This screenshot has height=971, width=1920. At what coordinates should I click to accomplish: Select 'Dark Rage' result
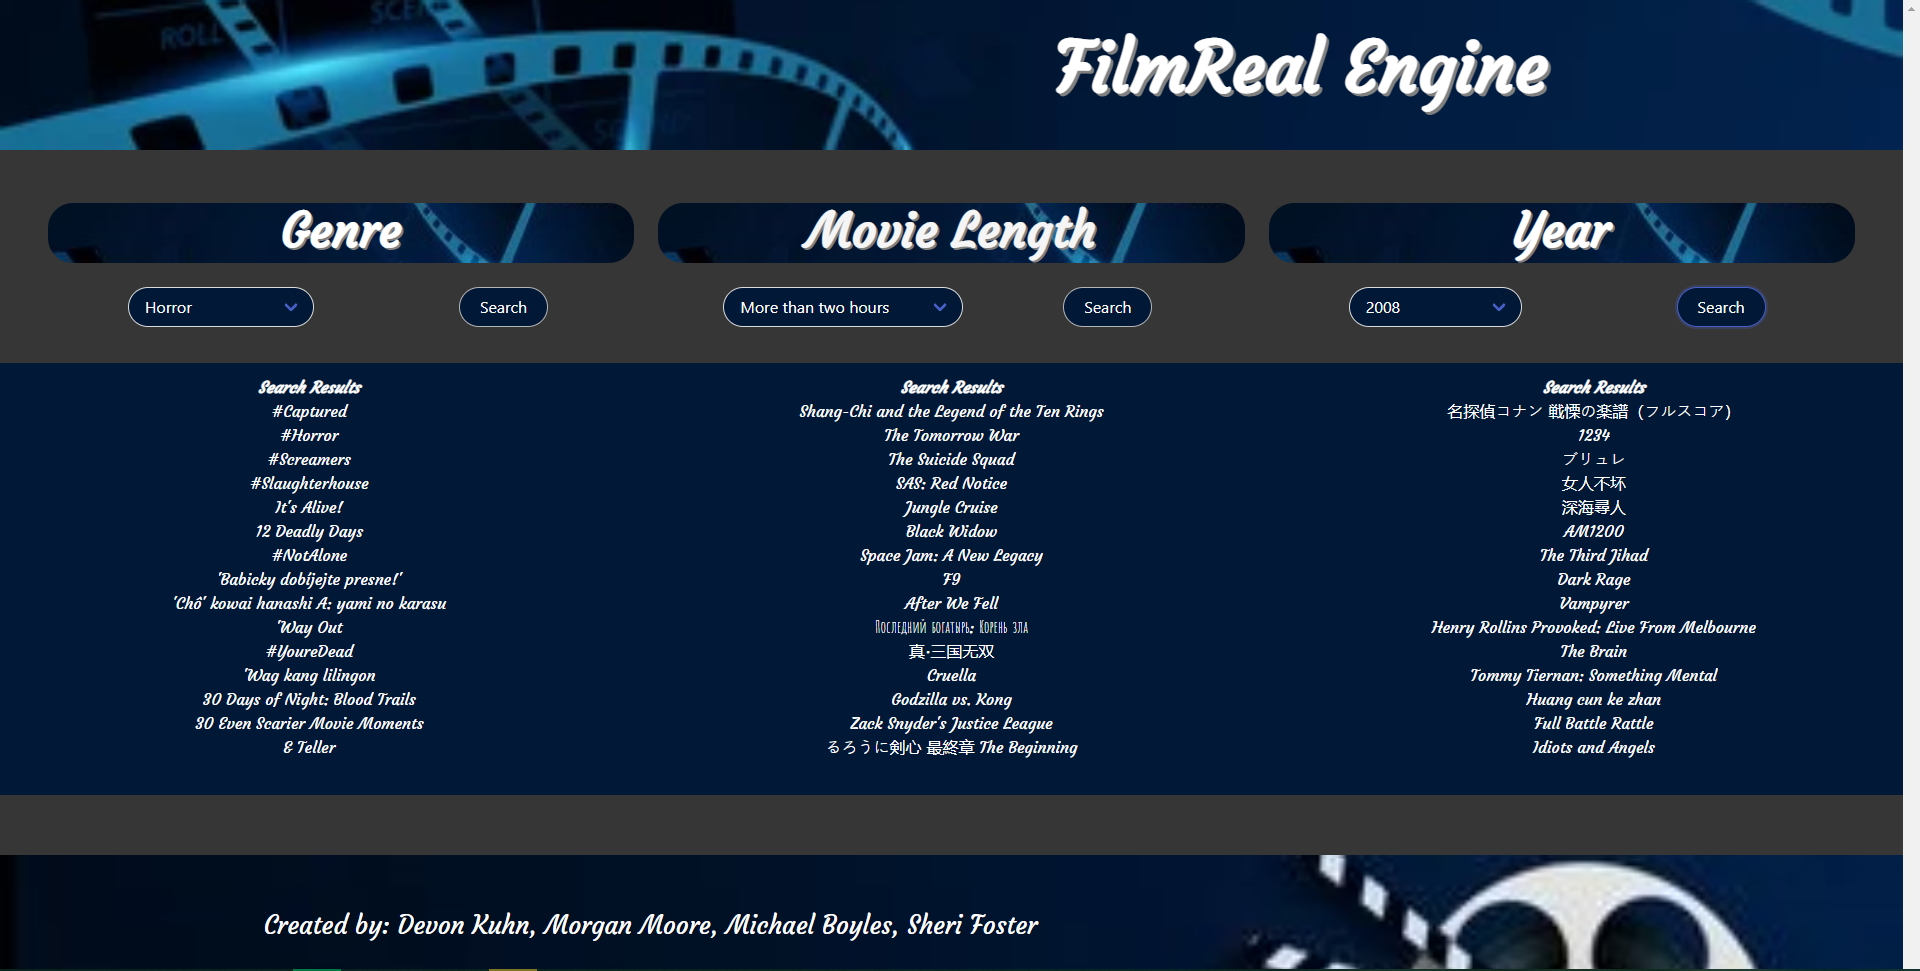(x=1594, y=579)
